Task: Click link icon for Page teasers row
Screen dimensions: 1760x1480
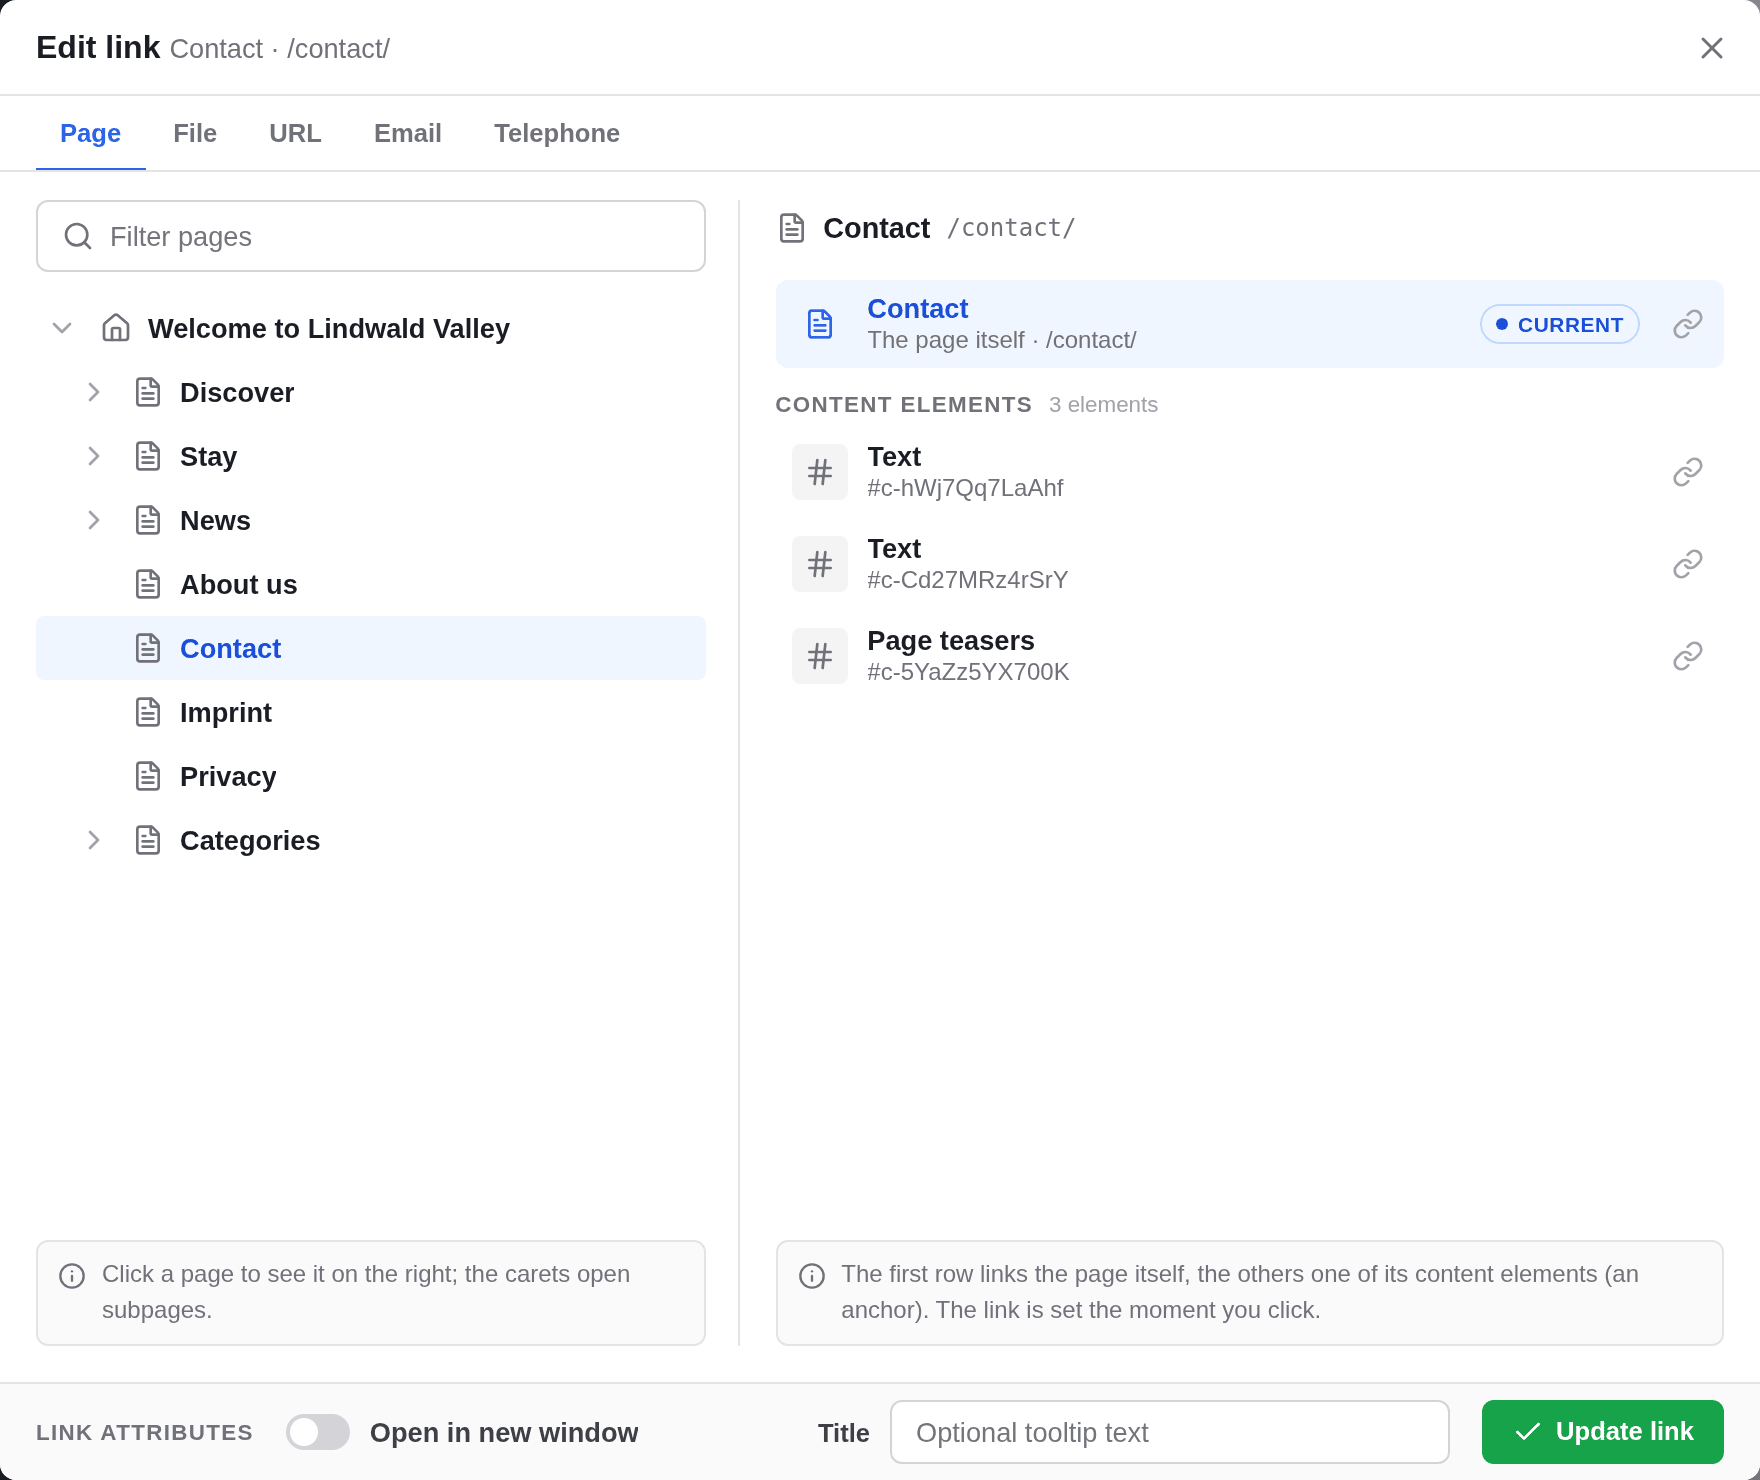Action: 1687,656
